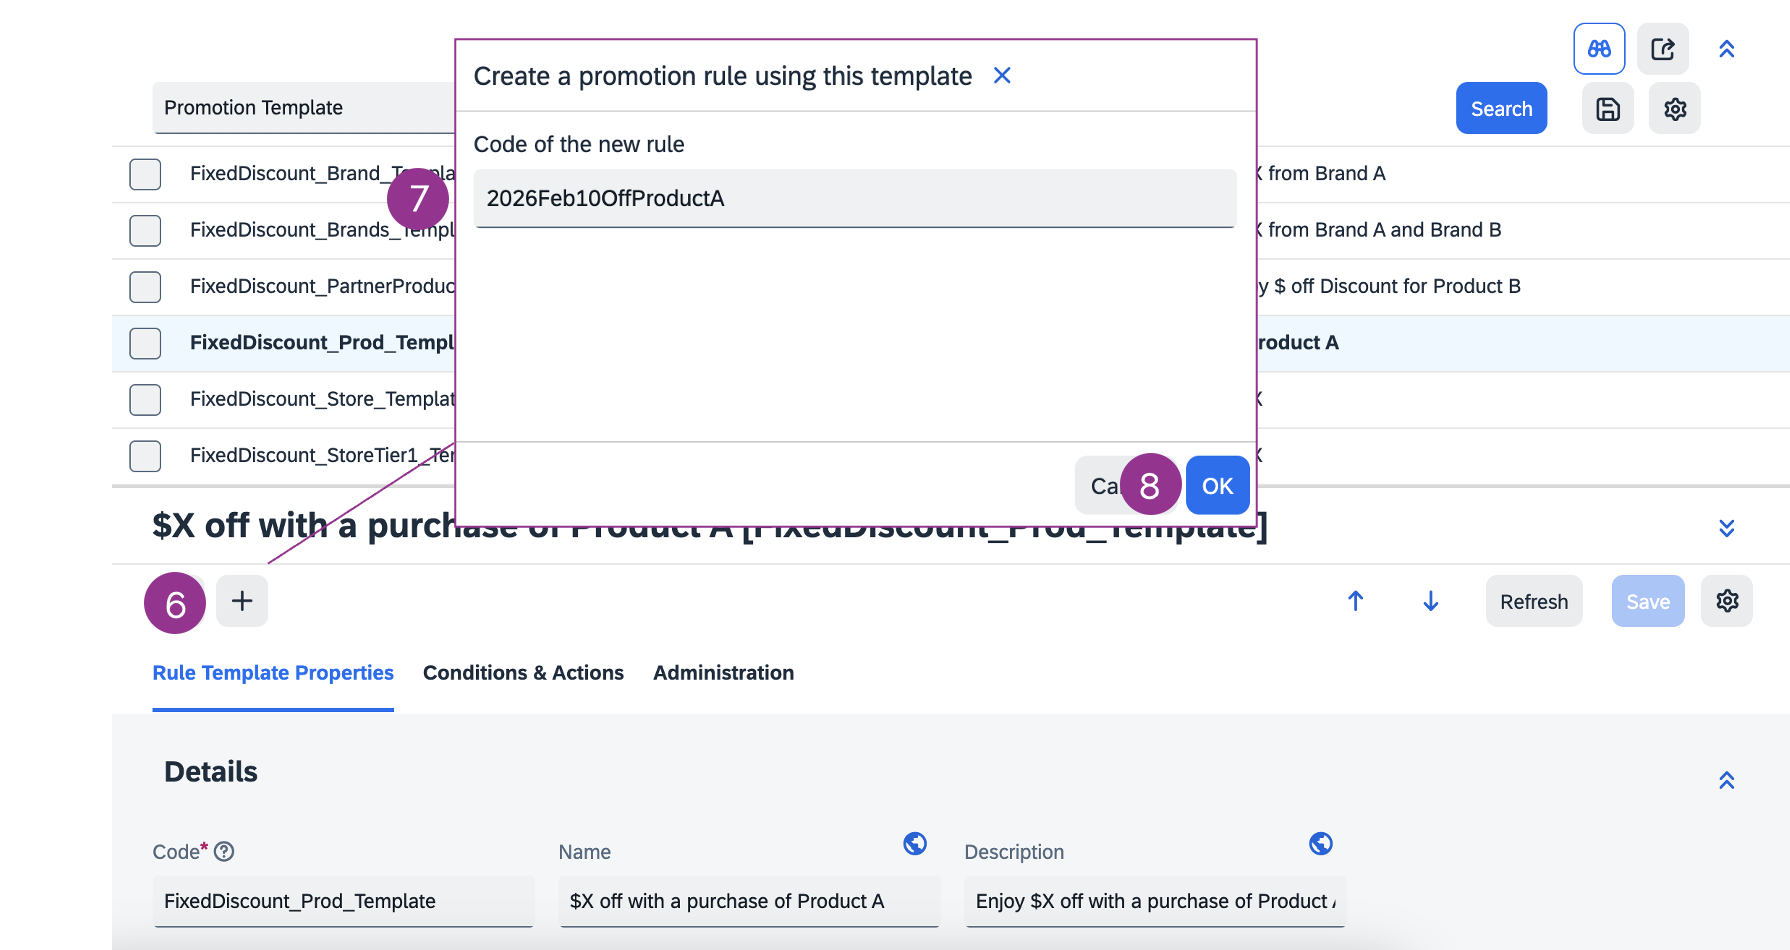Tick the FixedDiscount_Store_Template checkbox
This screenshot has height=950, width=1790.
145,400
